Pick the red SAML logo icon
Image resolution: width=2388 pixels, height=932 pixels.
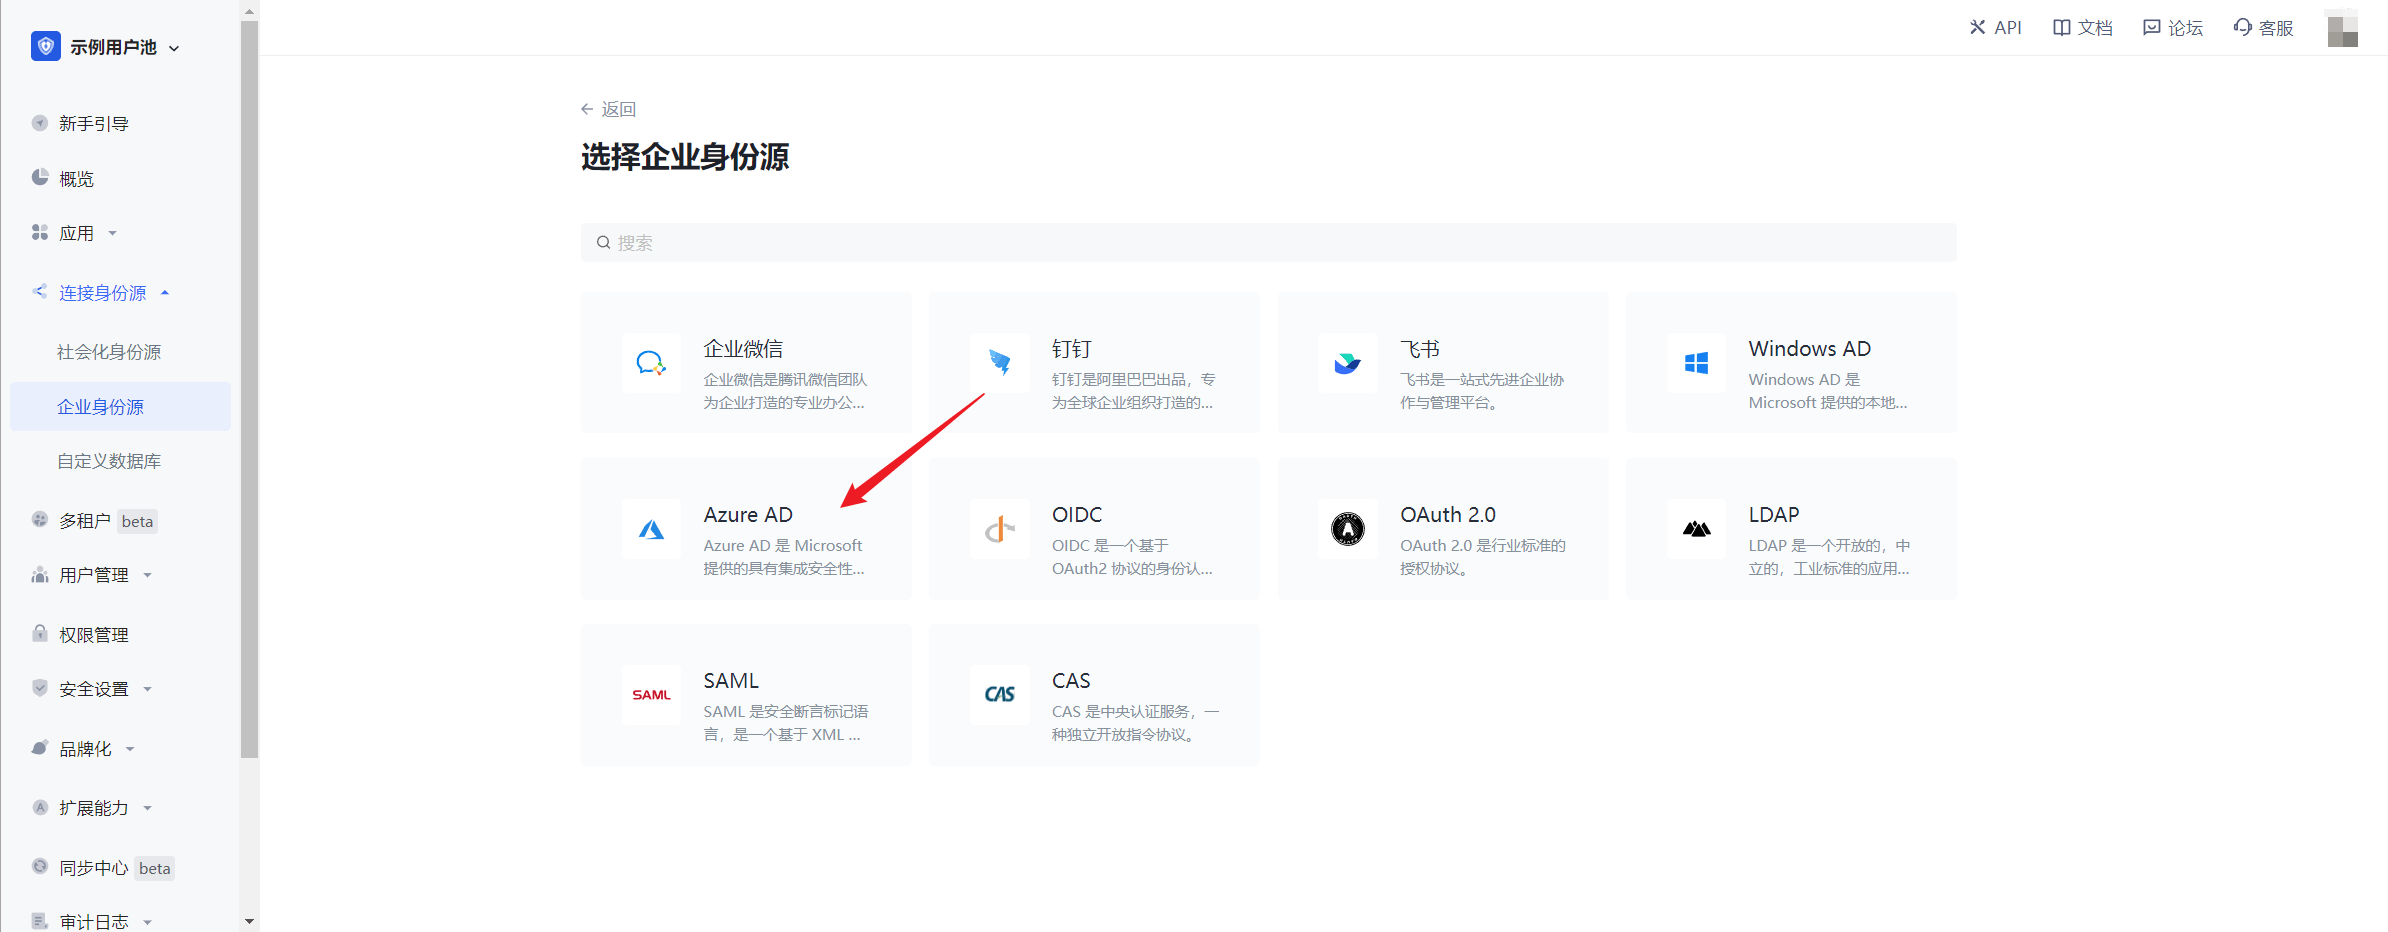(x=651, y=695)
